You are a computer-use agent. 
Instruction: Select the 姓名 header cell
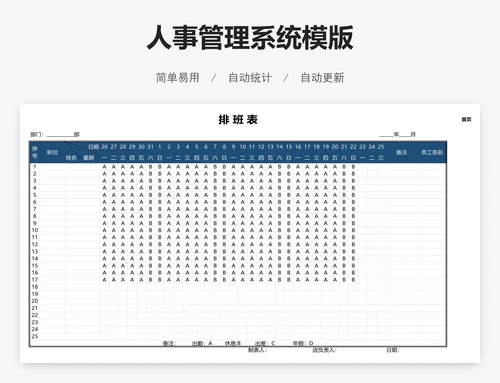coord(71,158)
